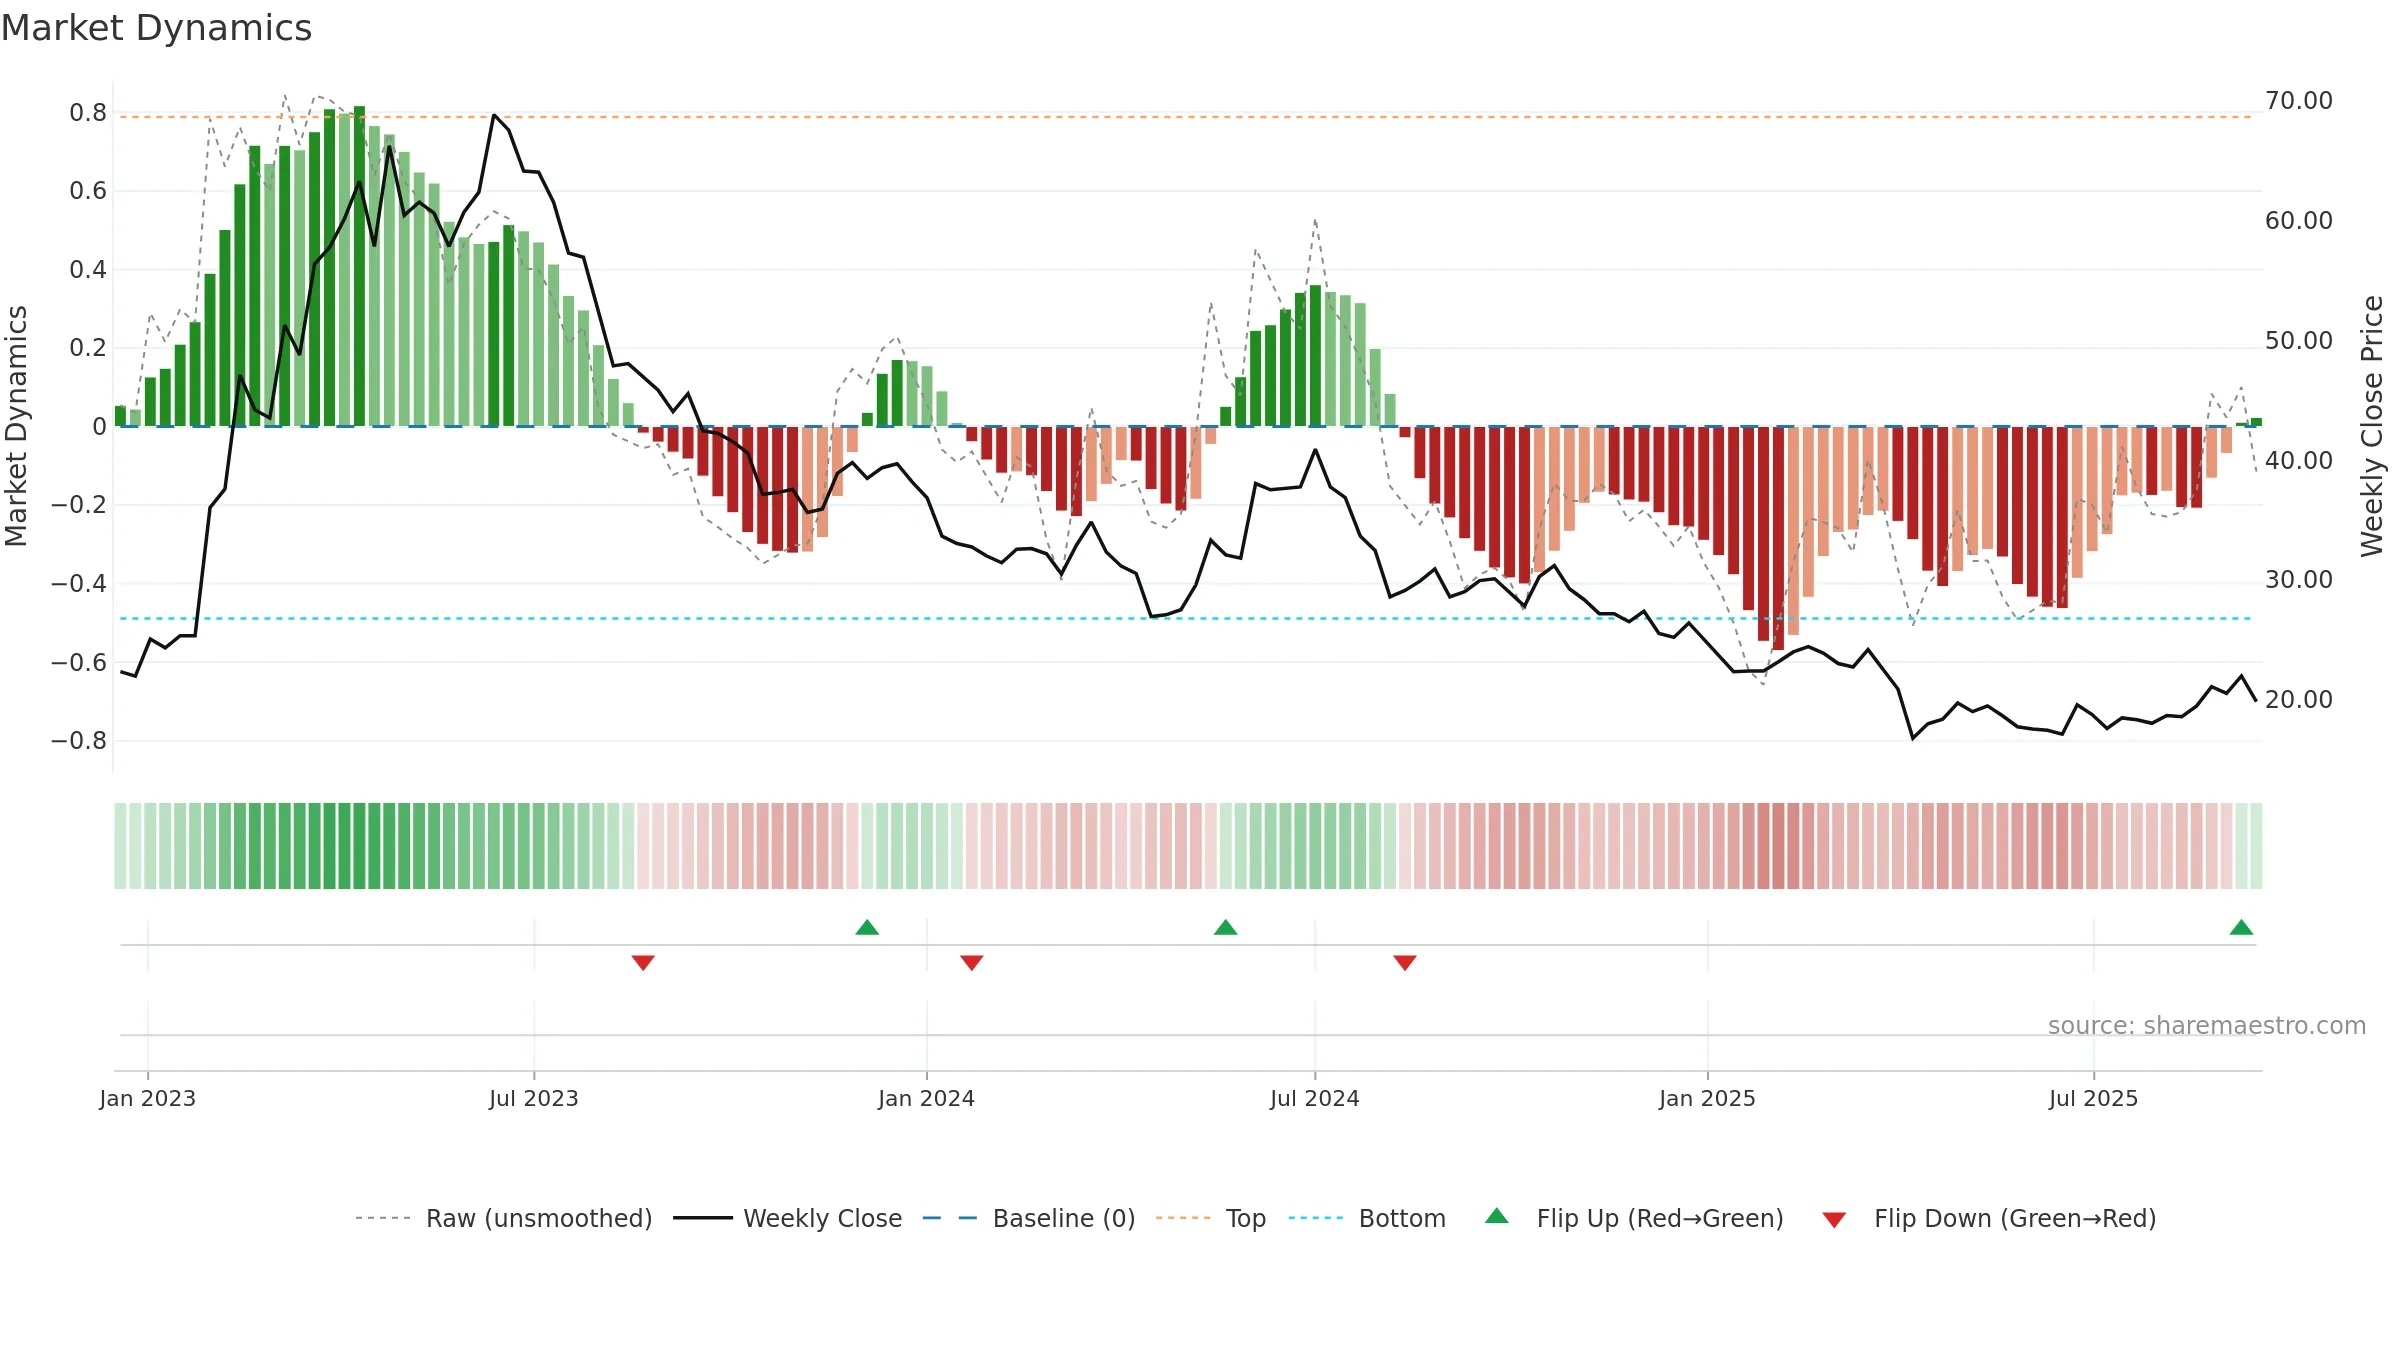Click the green Flip Up marker before Jul 2024
The image size is (2400, 1350).
click(1225, 928)
